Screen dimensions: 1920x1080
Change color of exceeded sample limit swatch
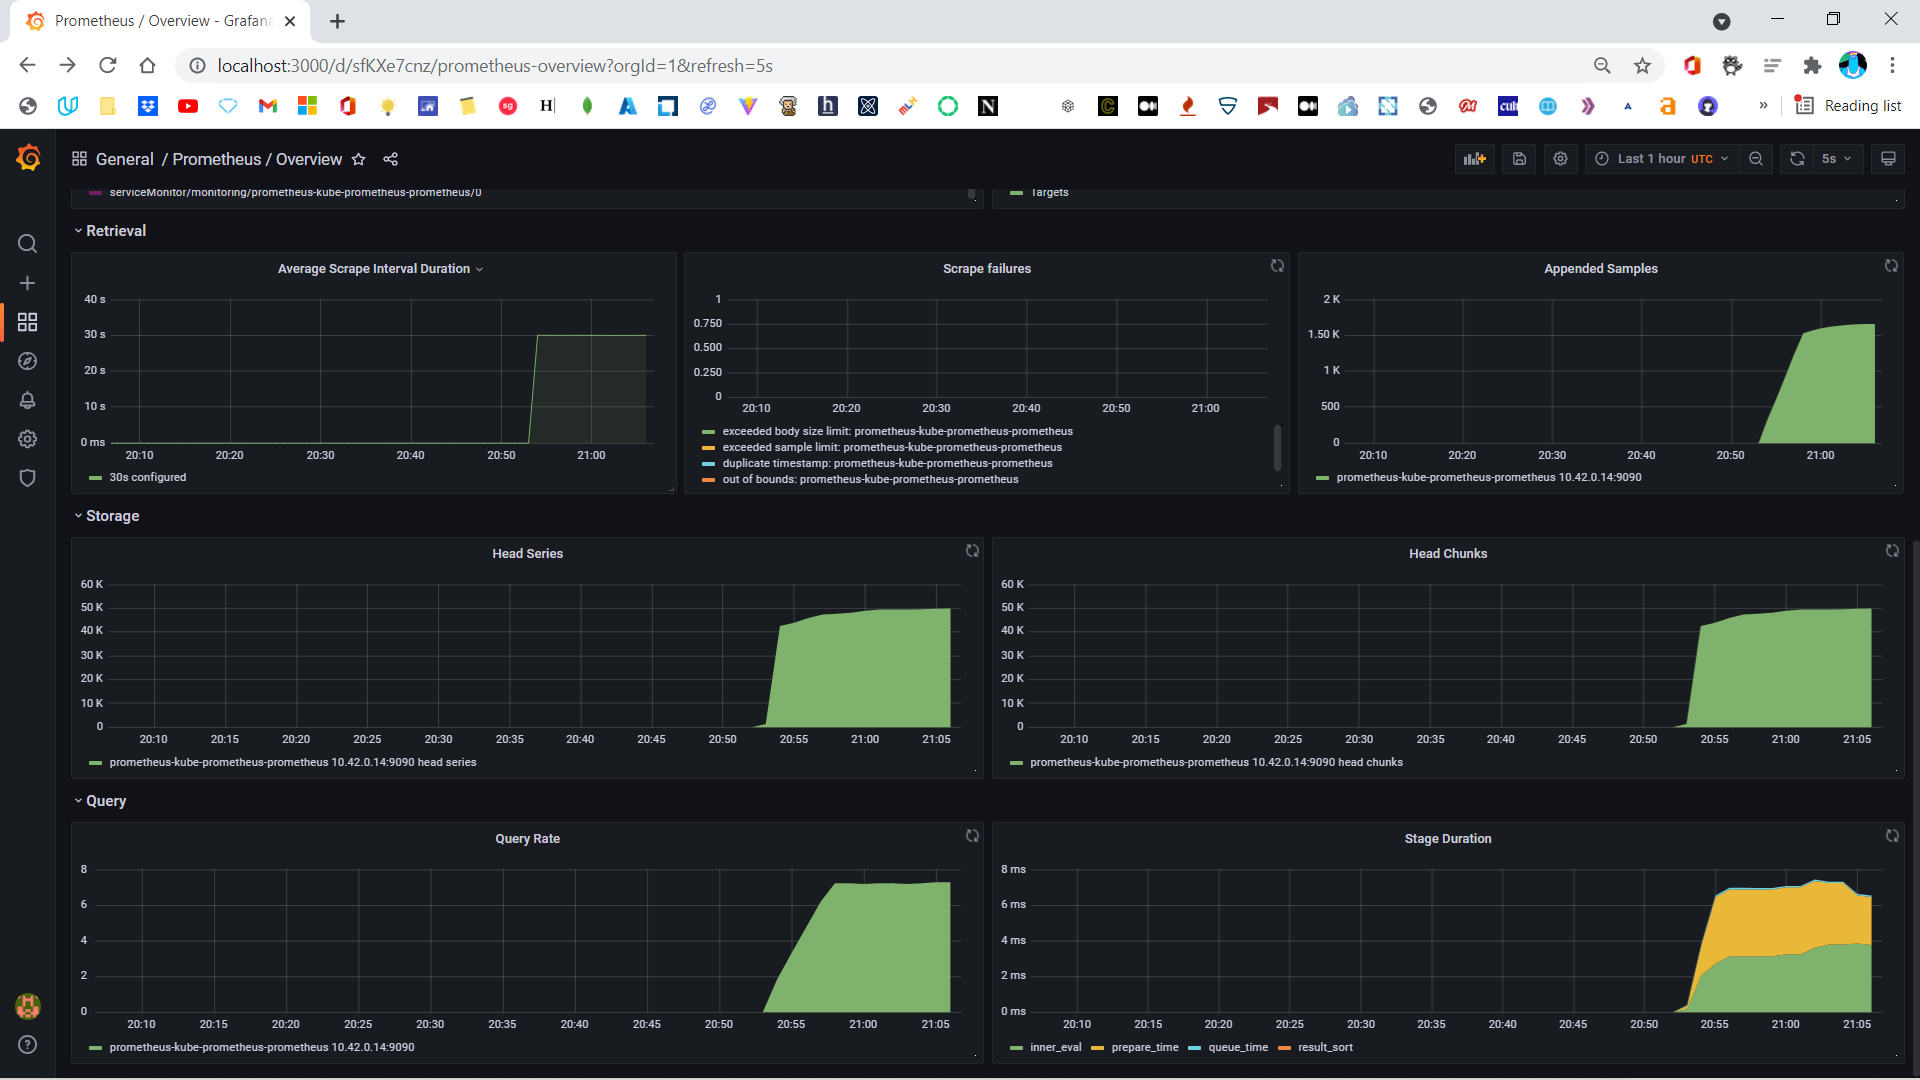pos(709,448)
